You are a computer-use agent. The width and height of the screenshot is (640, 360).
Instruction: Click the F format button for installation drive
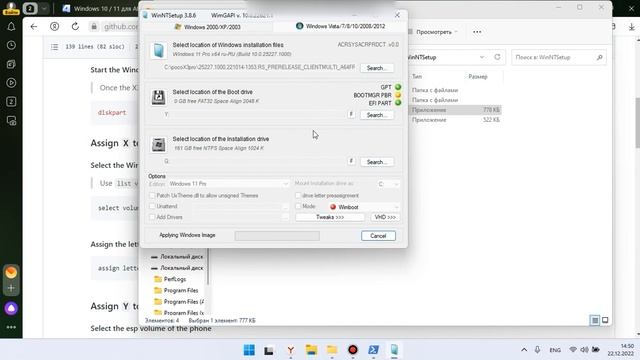point(351,161)
